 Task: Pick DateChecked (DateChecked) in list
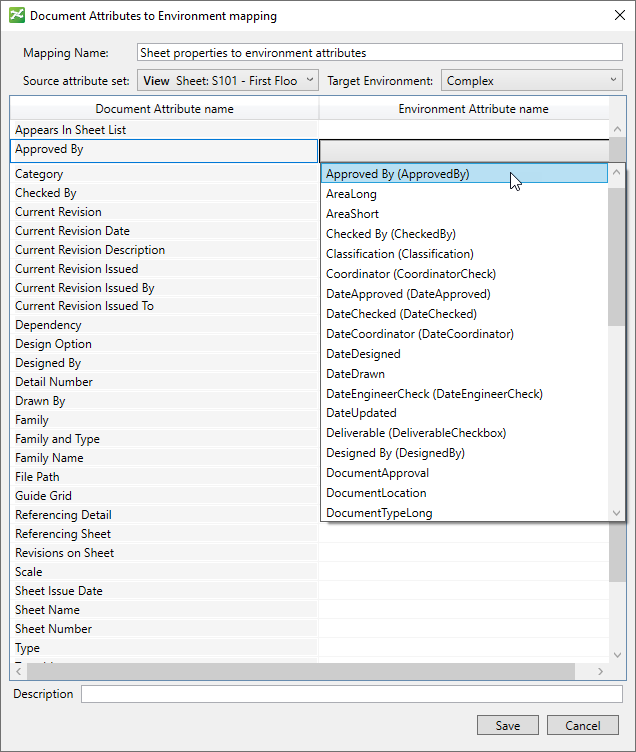(464, 314)
